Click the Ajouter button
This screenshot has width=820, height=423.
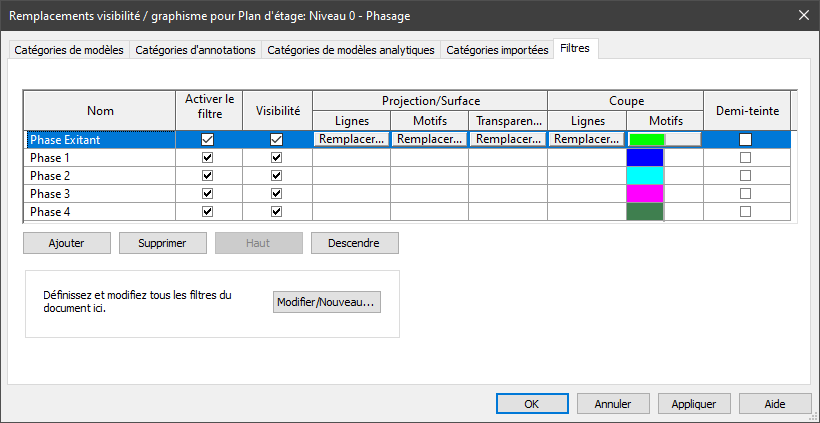(x=67, y=243)
